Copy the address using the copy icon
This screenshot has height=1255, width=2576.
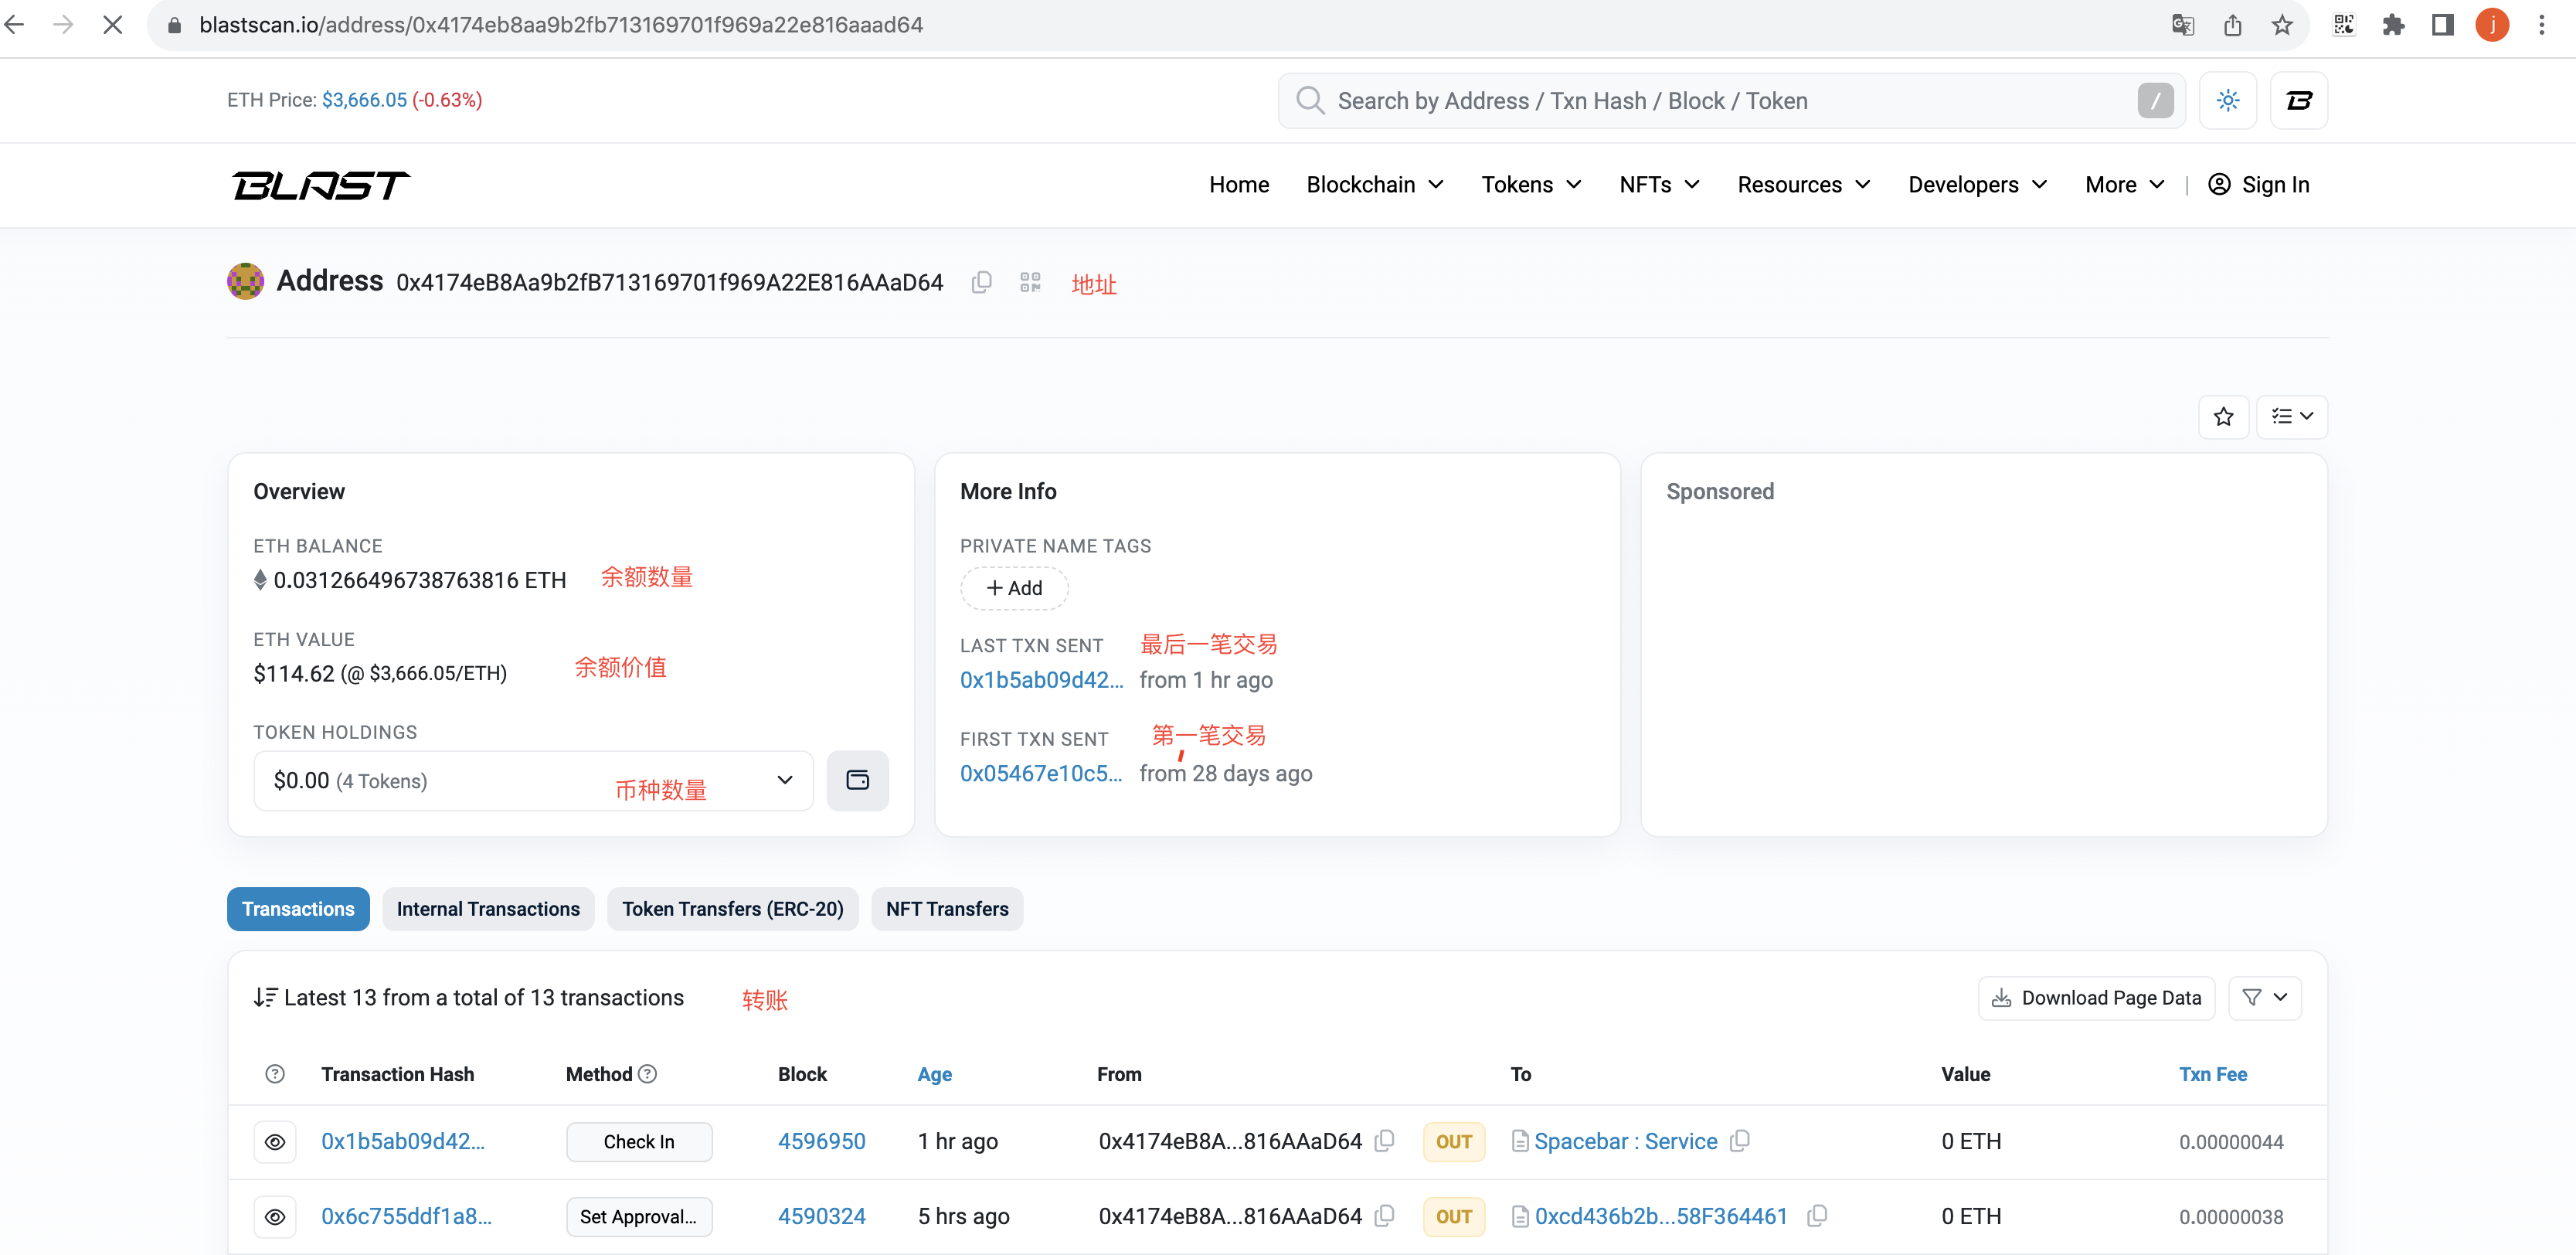[x=981, y=283]
